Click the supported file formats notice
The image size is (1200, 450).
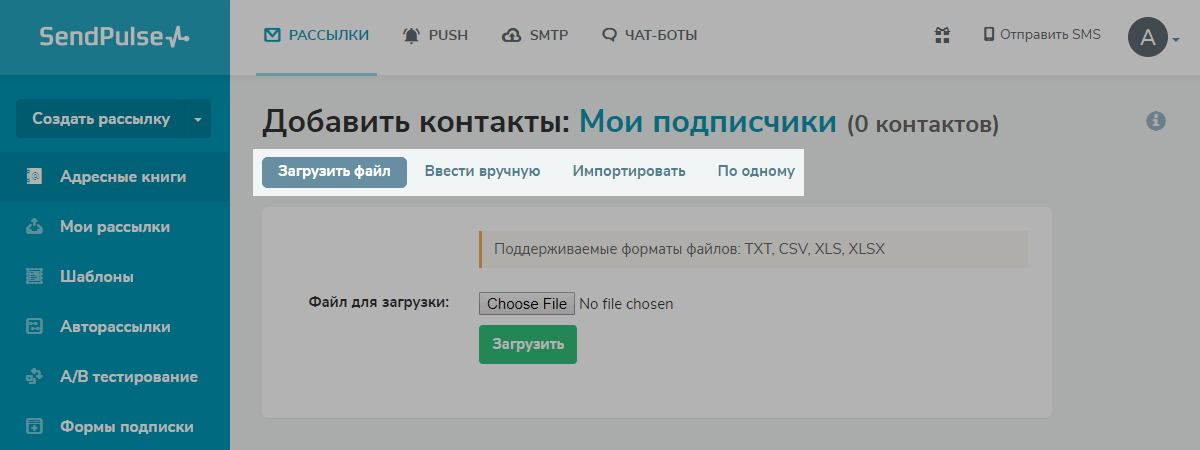coord(753,249)
